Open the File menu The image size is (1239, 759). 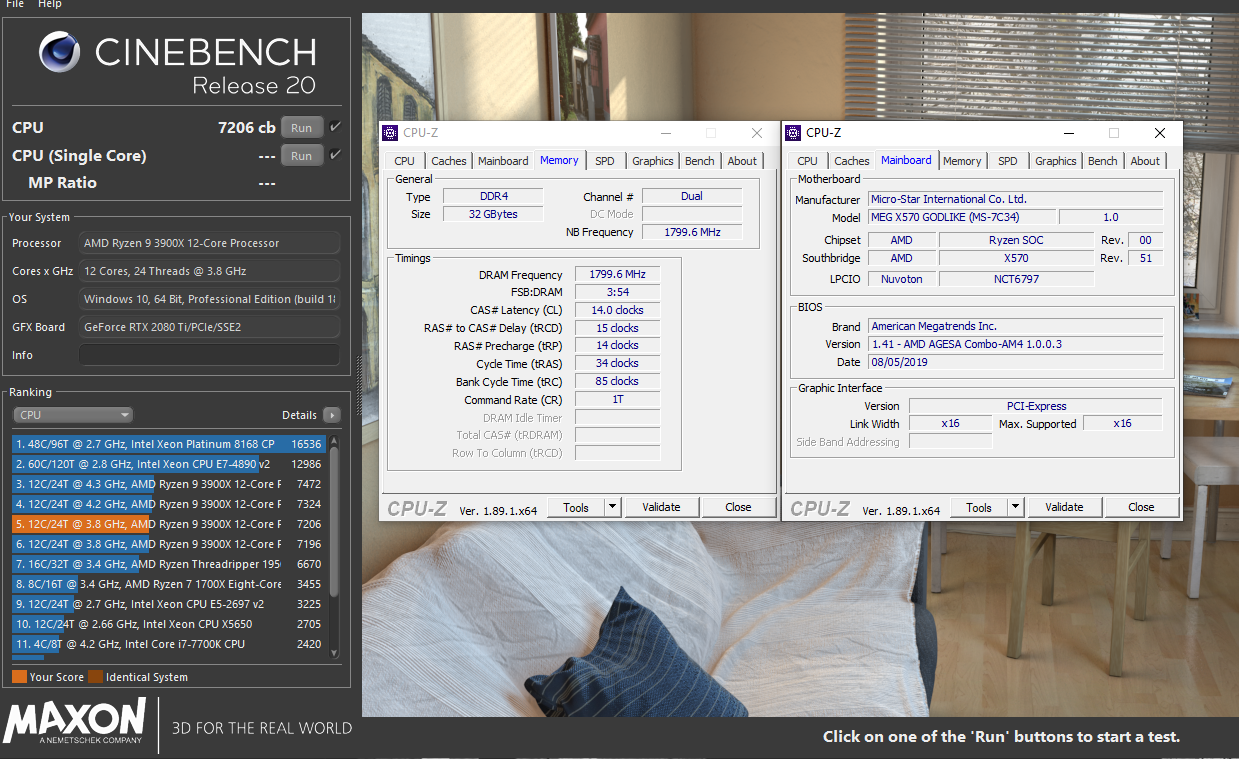point(15,4)
